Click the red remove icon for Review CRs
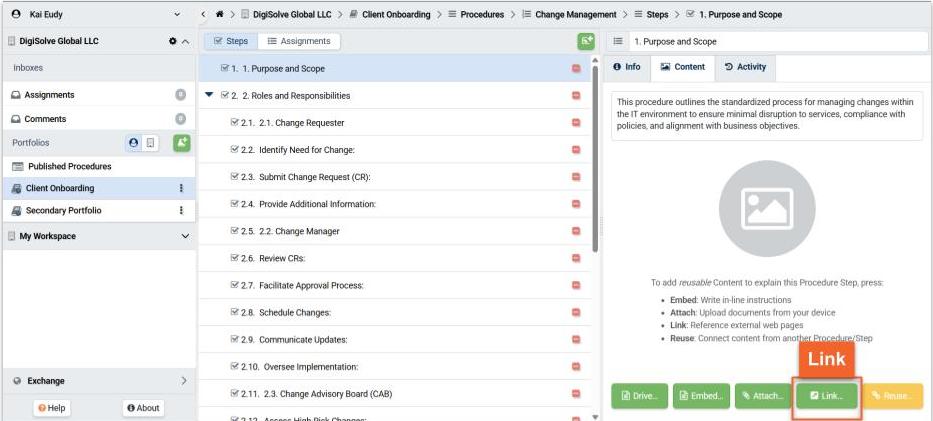This screenshot has height=421, width=933. pos(576,258)
